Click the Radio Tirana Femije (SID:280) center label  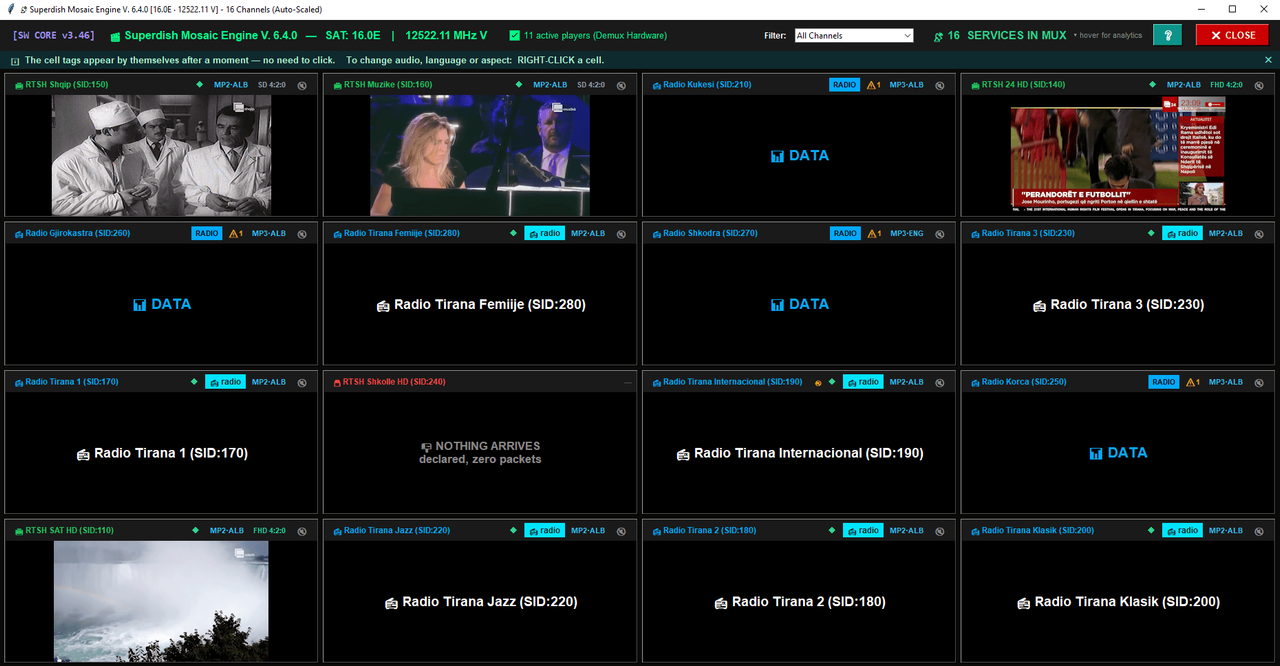point(481,304)
